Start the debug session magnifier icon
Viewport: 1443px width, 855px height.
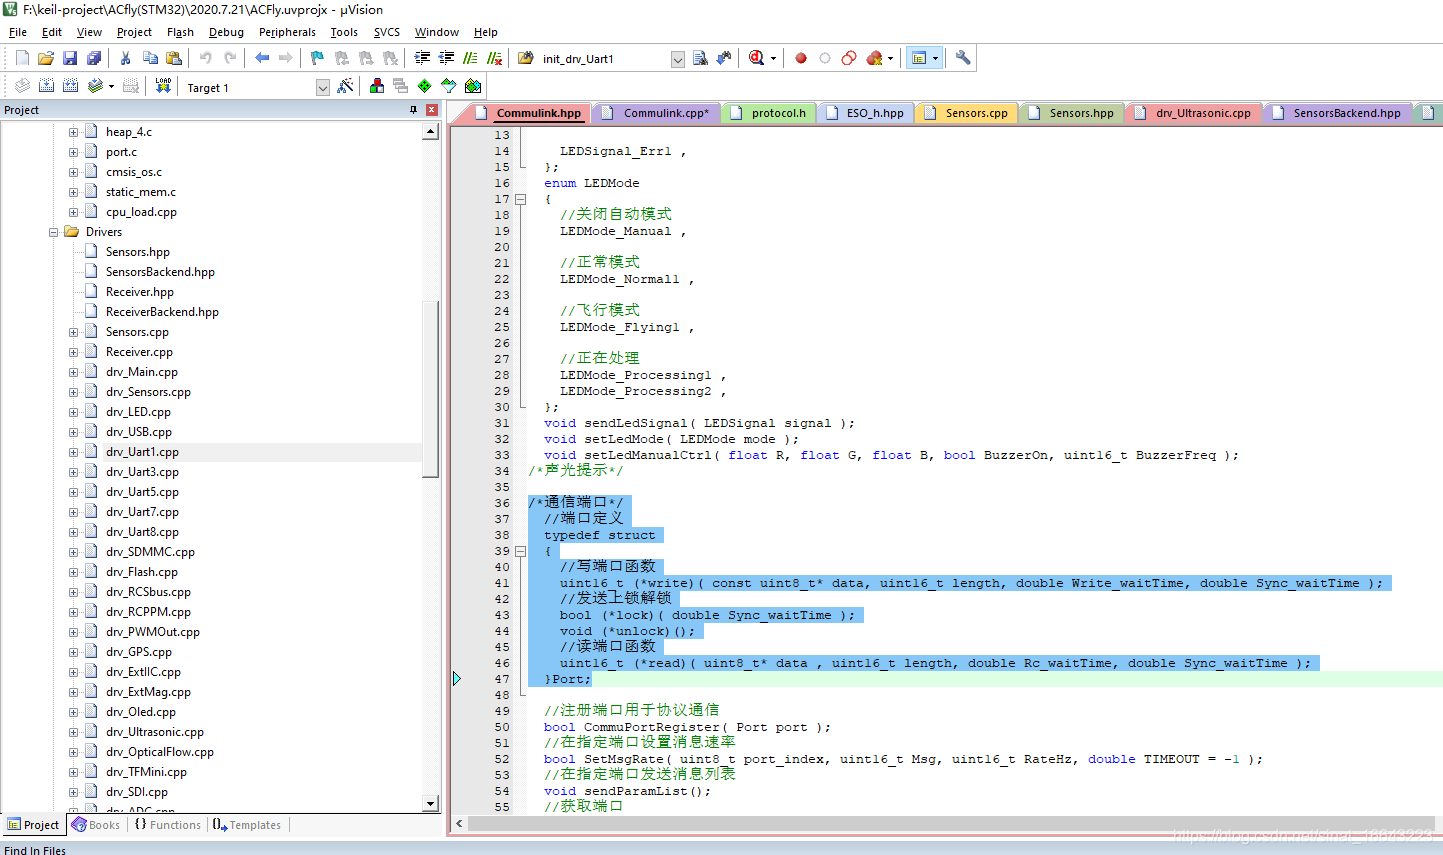click(757, 58)
